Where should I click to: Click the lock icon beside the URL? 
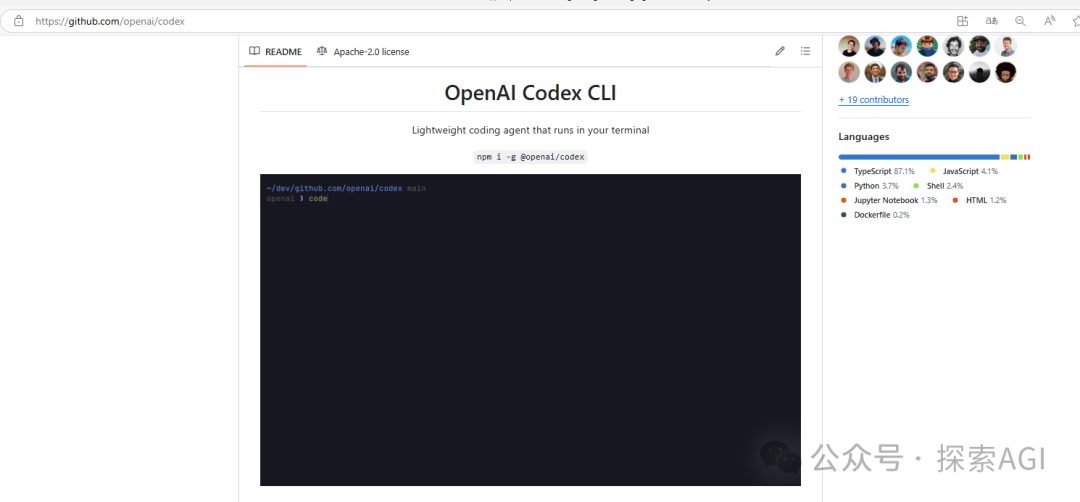19,21
